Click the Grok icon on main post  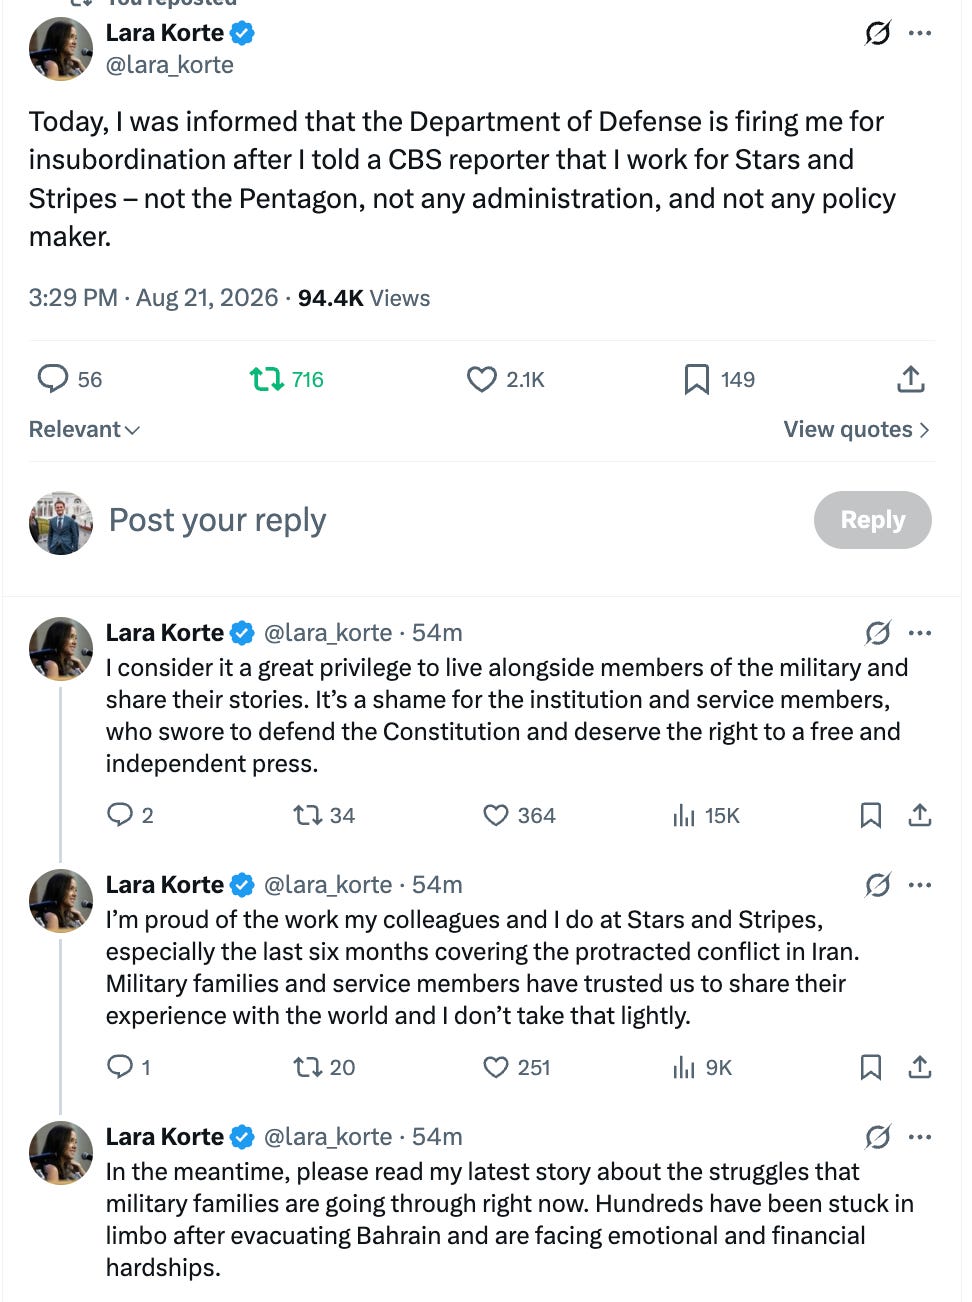point(877,34)
